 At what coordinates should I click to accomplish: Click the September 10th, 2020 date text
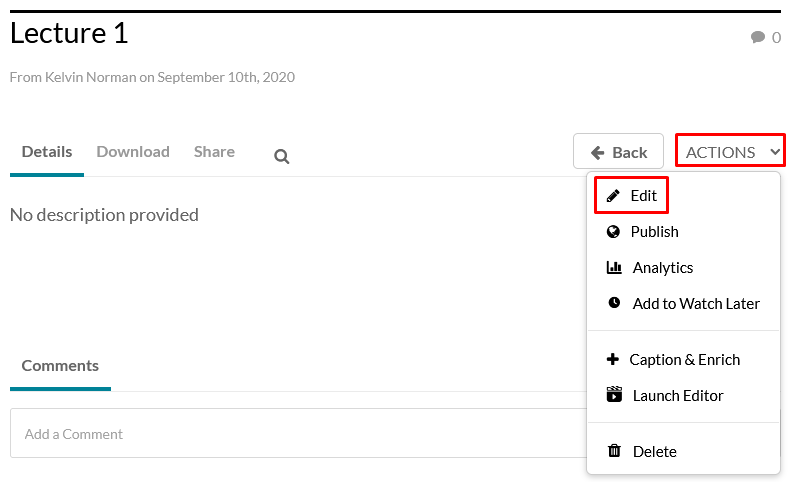[x=226, y=77]
